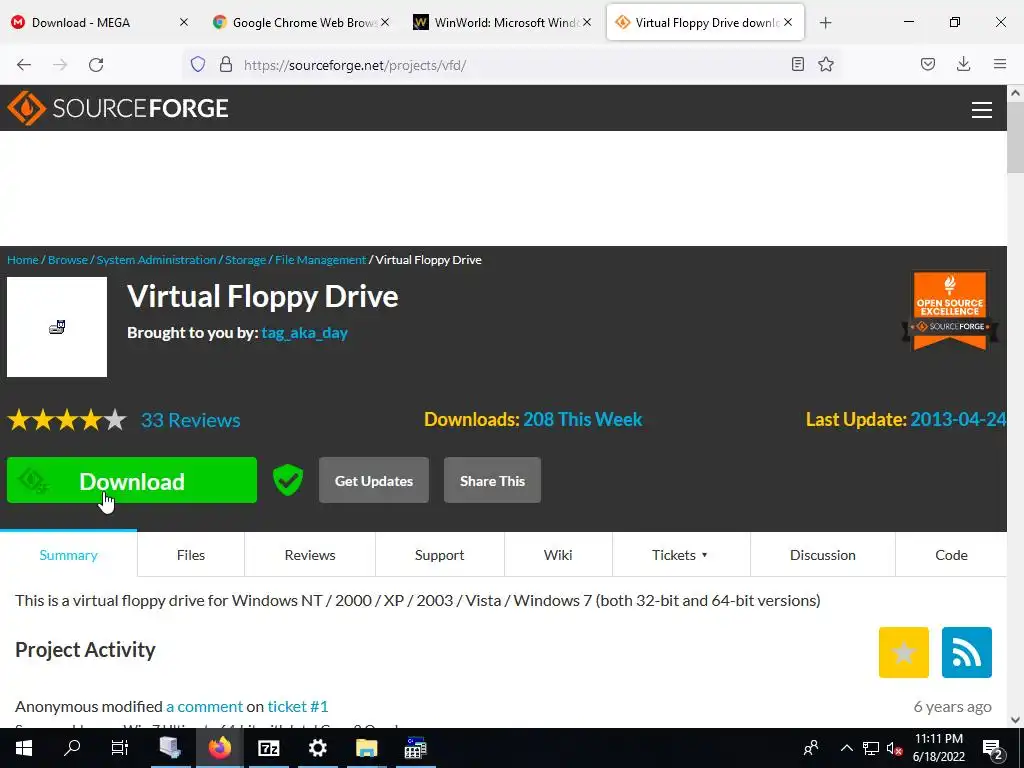
Task: Click the green Download button
Action: [132, 480]
